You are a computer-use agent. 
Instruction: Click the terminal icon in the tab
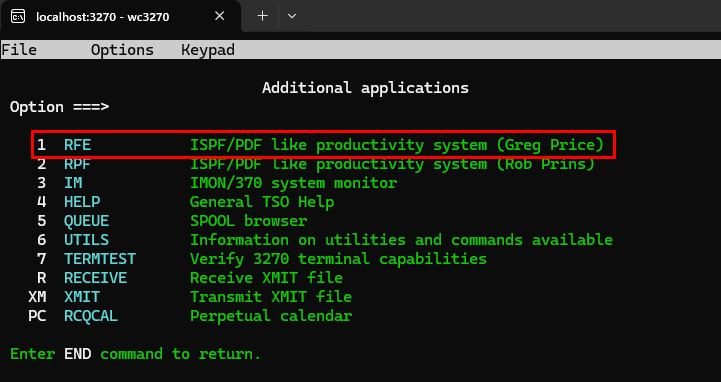[x=17, y=17]
